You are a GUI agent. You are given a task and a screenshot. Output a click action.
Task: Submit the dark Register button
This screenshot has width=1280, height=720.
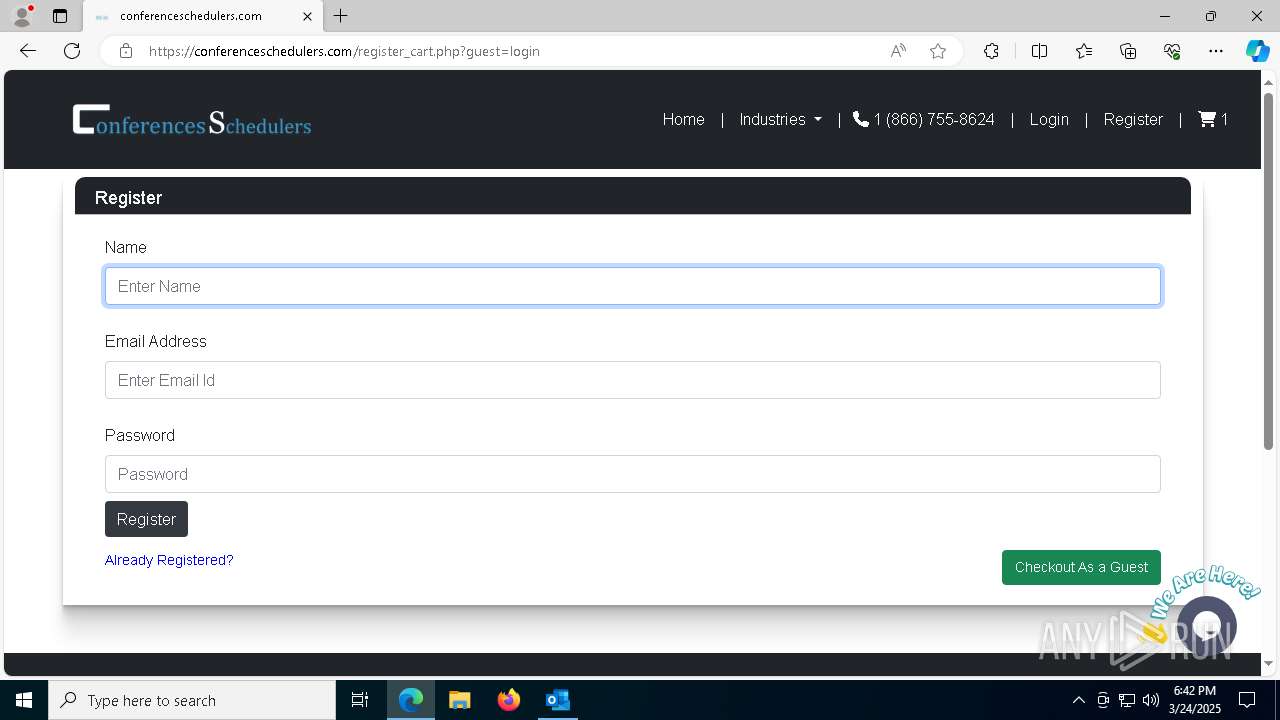(x=146, y=519)
